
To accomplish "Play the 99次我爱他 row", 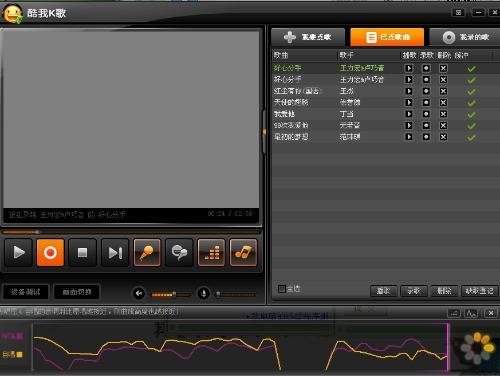I will tap(409, 125).
